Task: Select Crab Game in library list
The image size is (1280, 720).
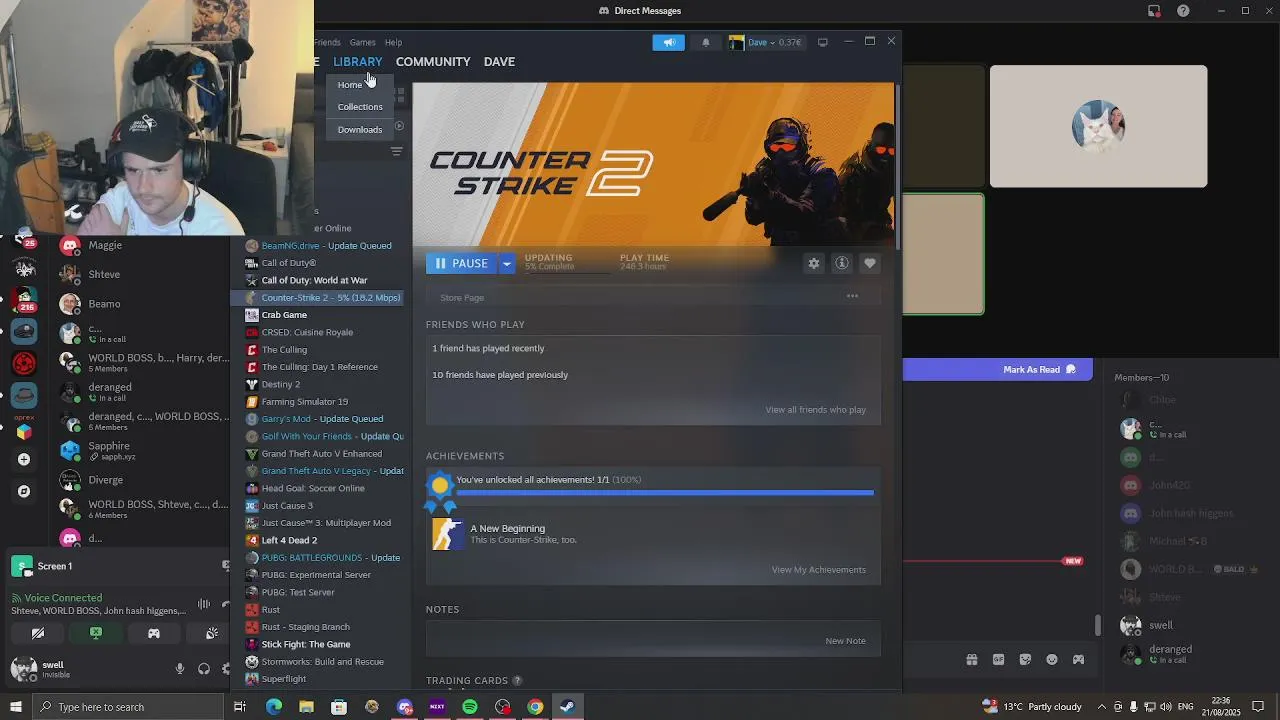Action: 284,315
